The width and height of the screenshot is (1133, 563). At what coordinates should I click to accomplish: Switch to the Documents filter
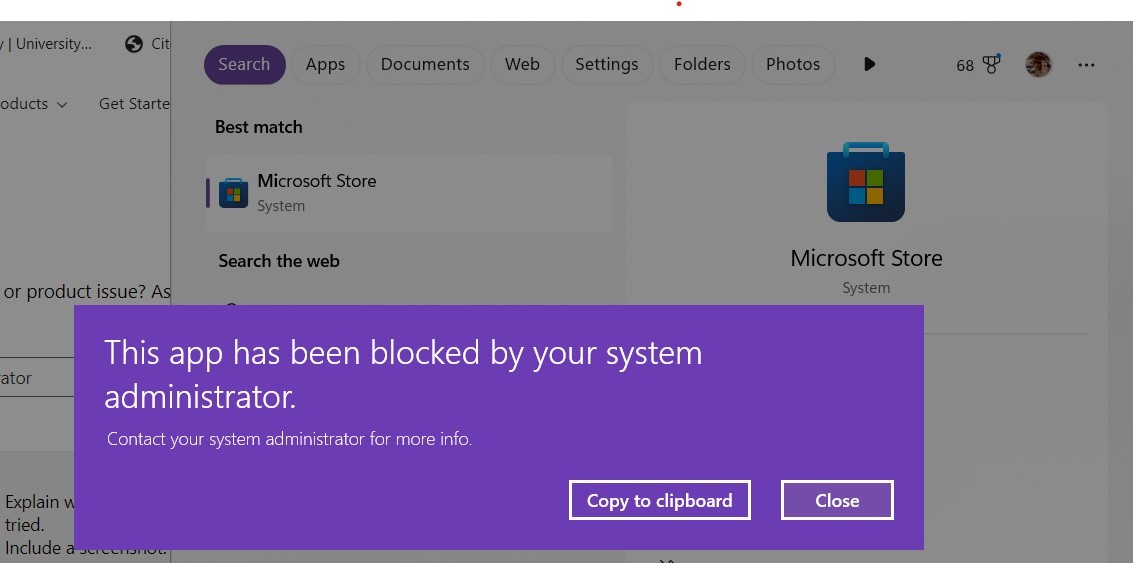(x=425, y=64)
